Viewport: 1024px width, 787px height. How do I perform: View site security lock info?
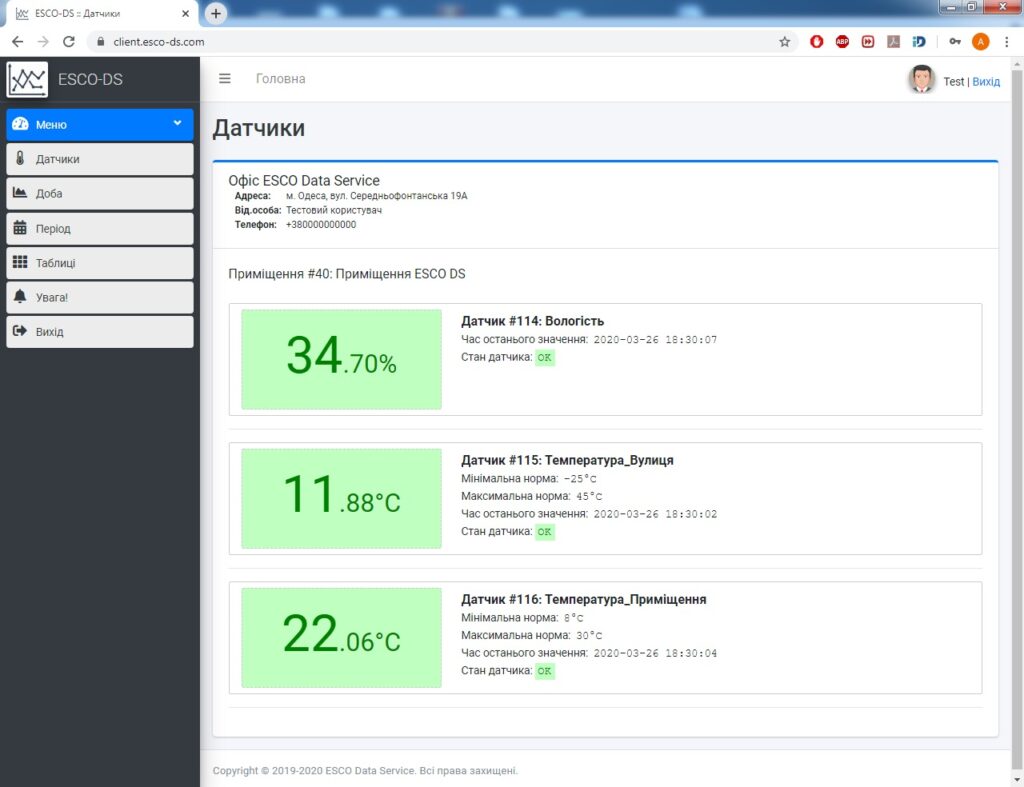tap(100, 42)
